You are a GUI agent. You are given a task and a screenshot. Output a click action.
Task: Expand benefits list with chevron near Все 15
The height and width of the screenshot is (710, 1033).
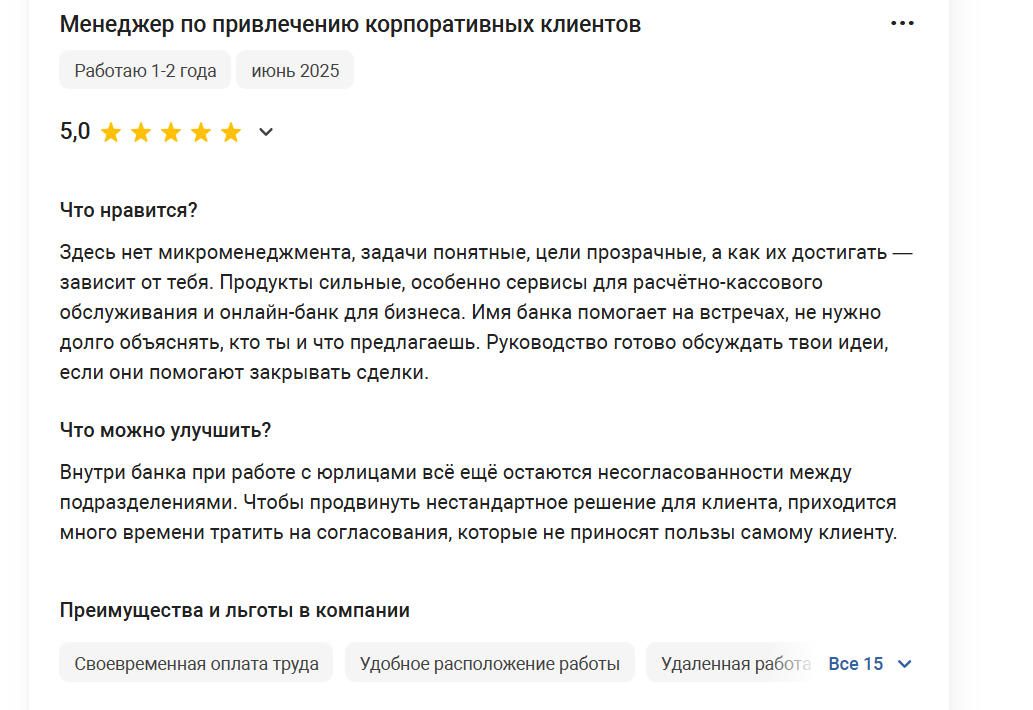(x=905, y=664)
